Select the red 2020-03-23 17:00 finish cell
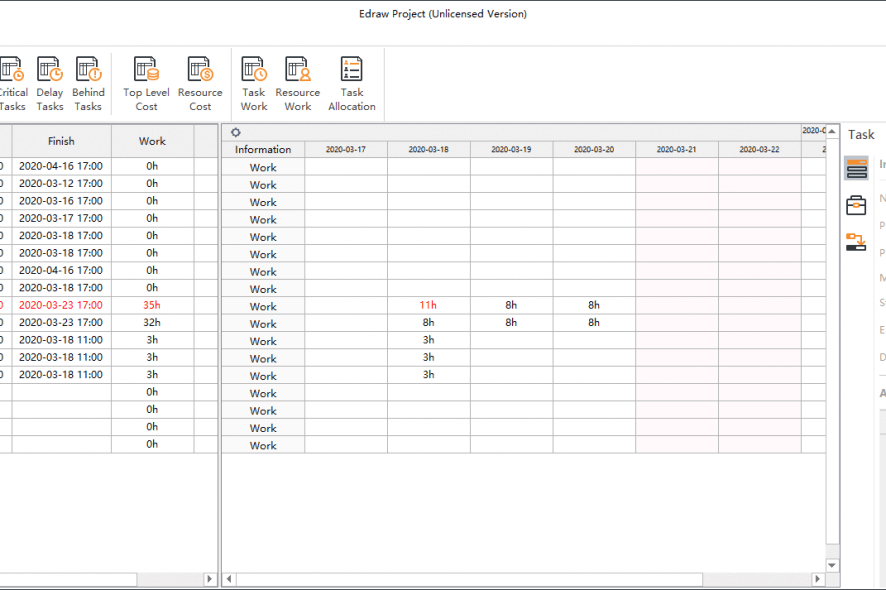The image size is (886, 590). [61, 305]
